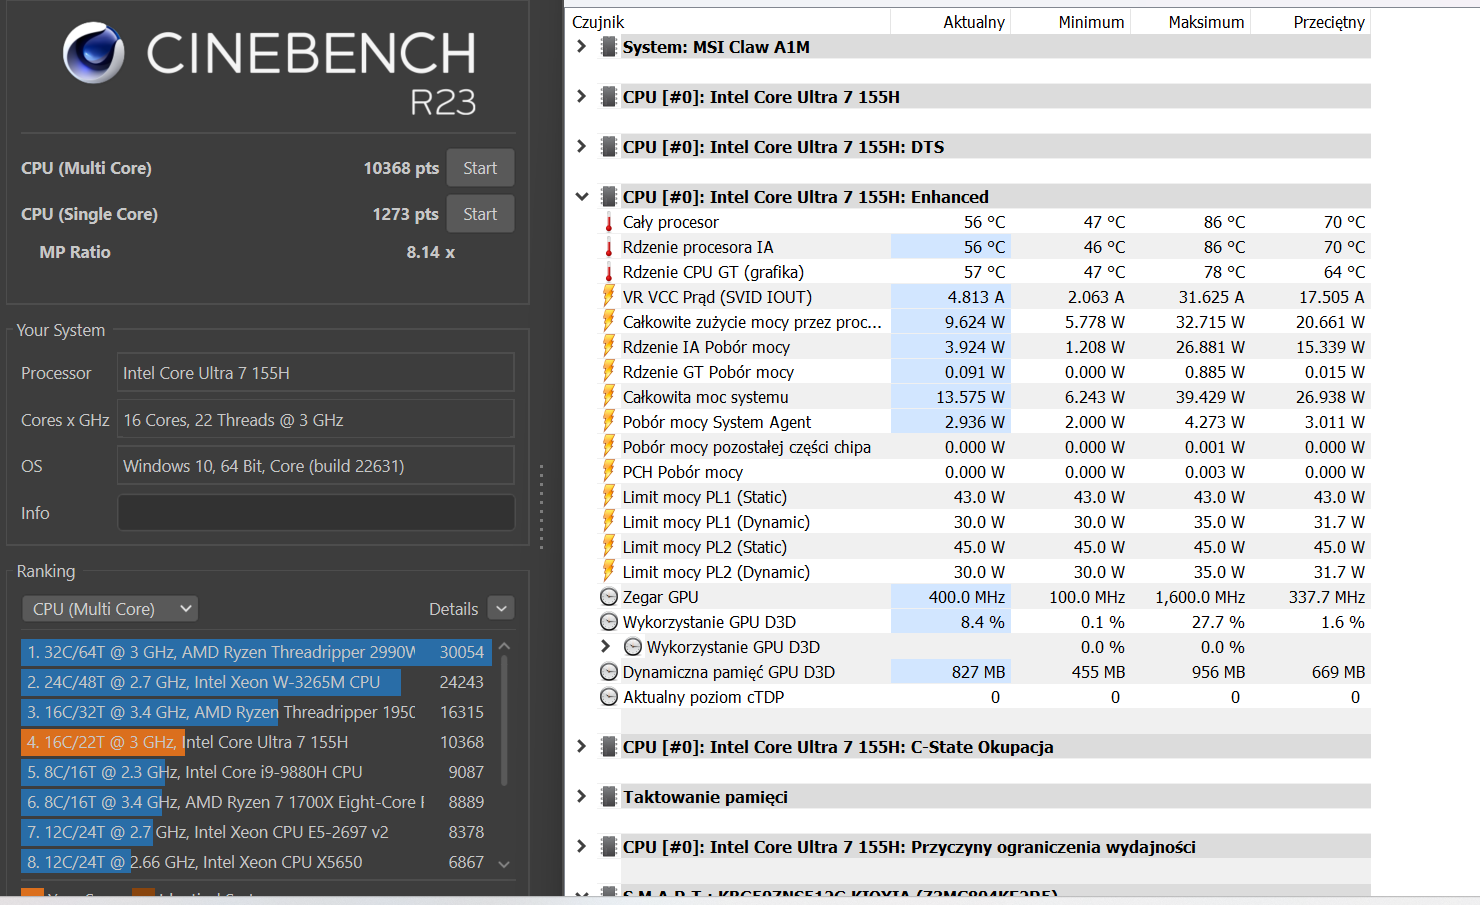The image size is (1480, 905).
Task: Click the chip icon beside System: MSI Claw A1M
Action: click(x=608, y=47)
